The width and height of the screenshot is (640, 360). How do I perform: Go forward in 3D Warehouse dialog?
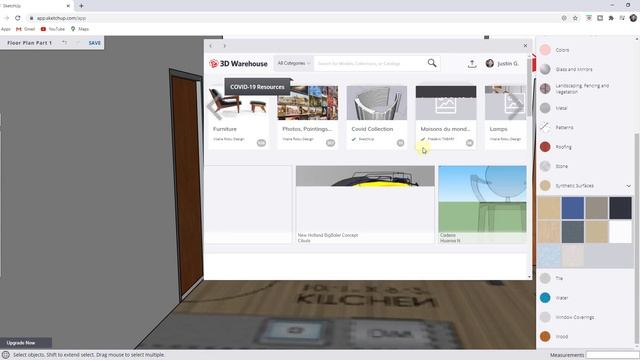pyautogui.click(x=224, y=46)
